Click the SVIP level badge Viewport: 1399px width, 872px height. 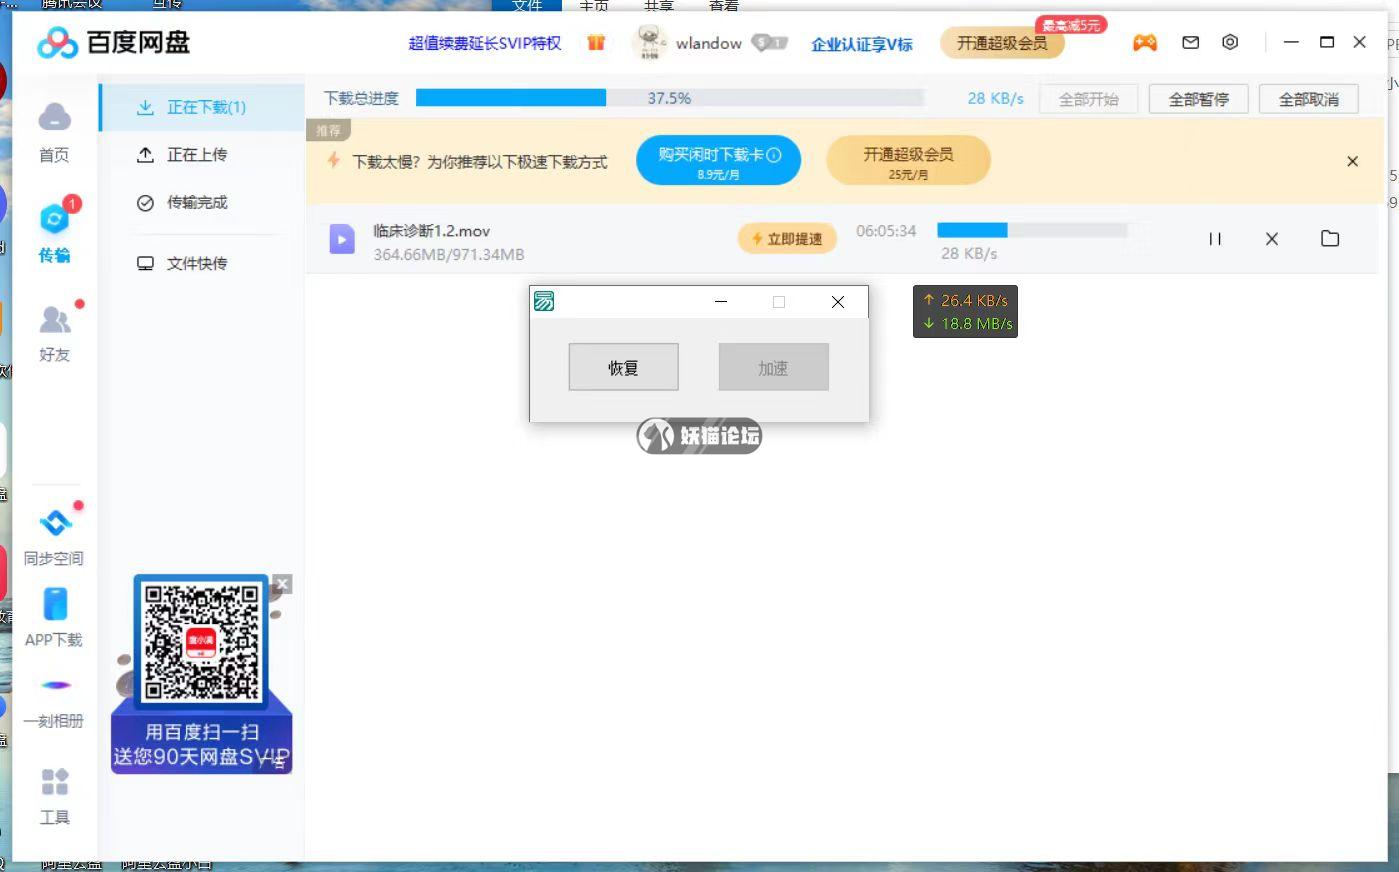tap(770, 43)
